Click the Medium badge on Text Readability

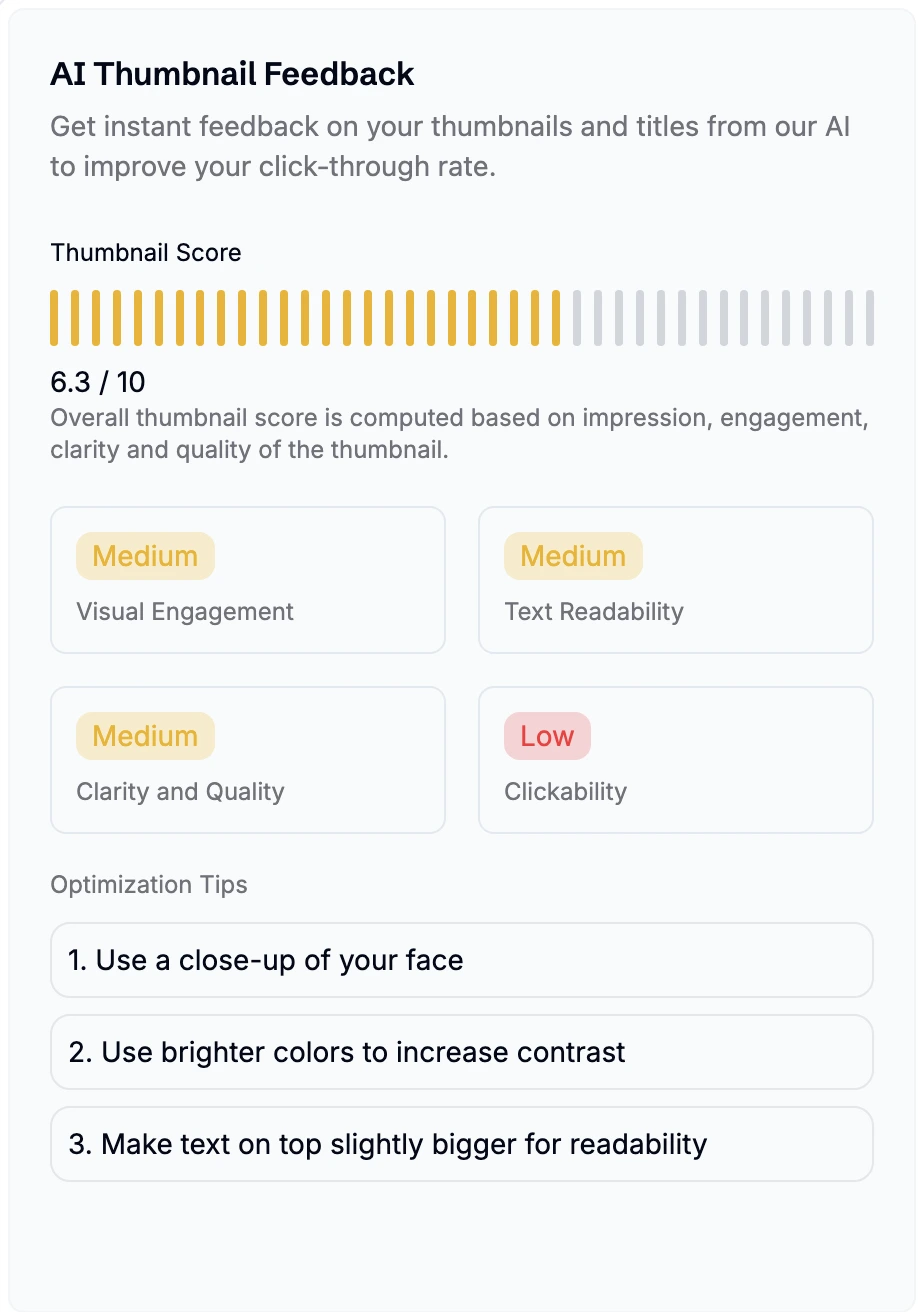click(x=573, y=556)
